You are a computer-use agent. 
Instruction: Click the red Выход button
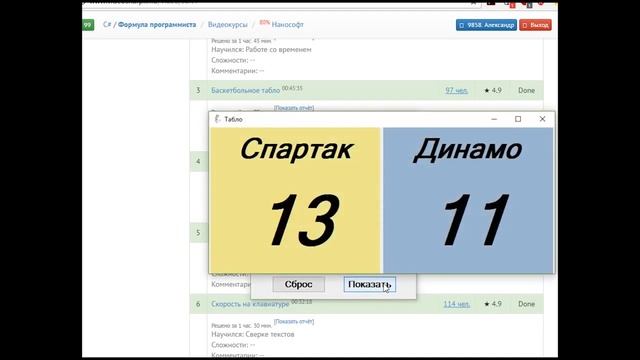tap(535, 25)
